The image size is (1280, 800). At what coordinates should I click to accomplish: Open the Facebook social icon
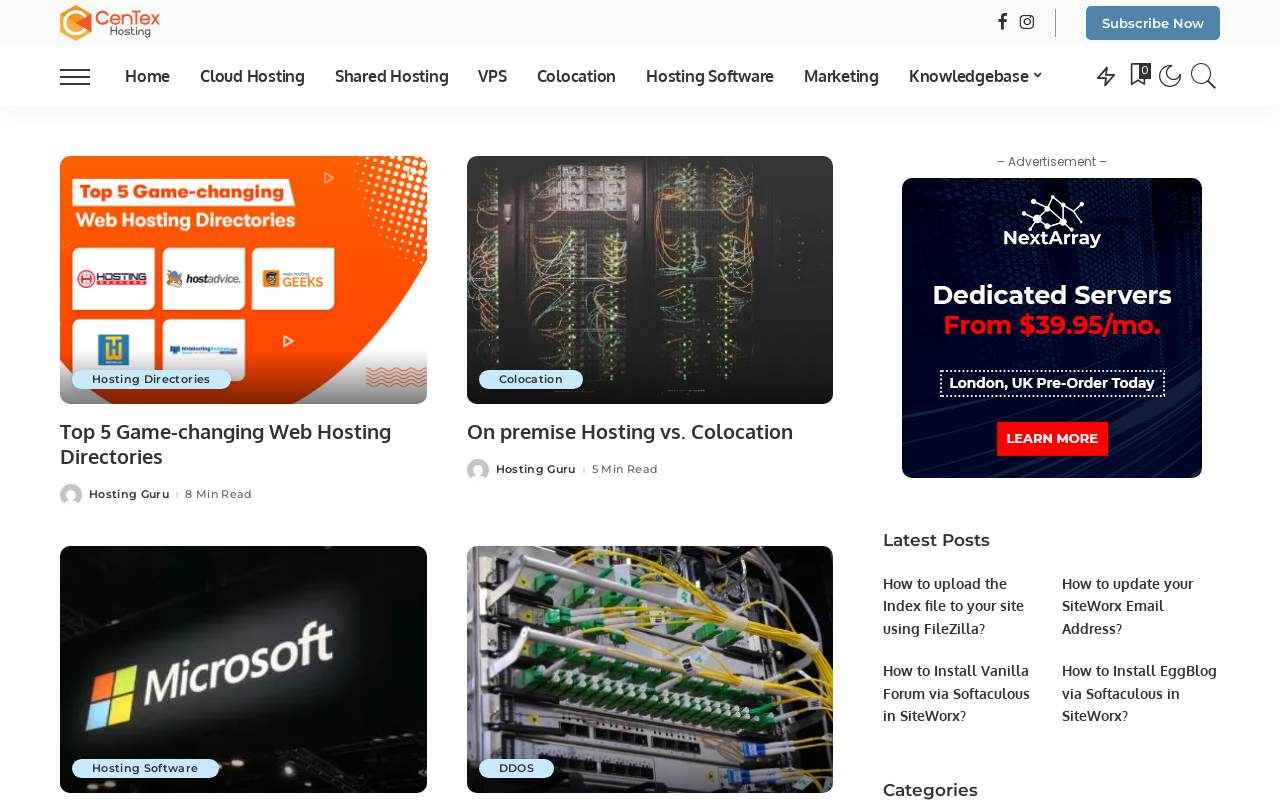[x=1002, y=22]
